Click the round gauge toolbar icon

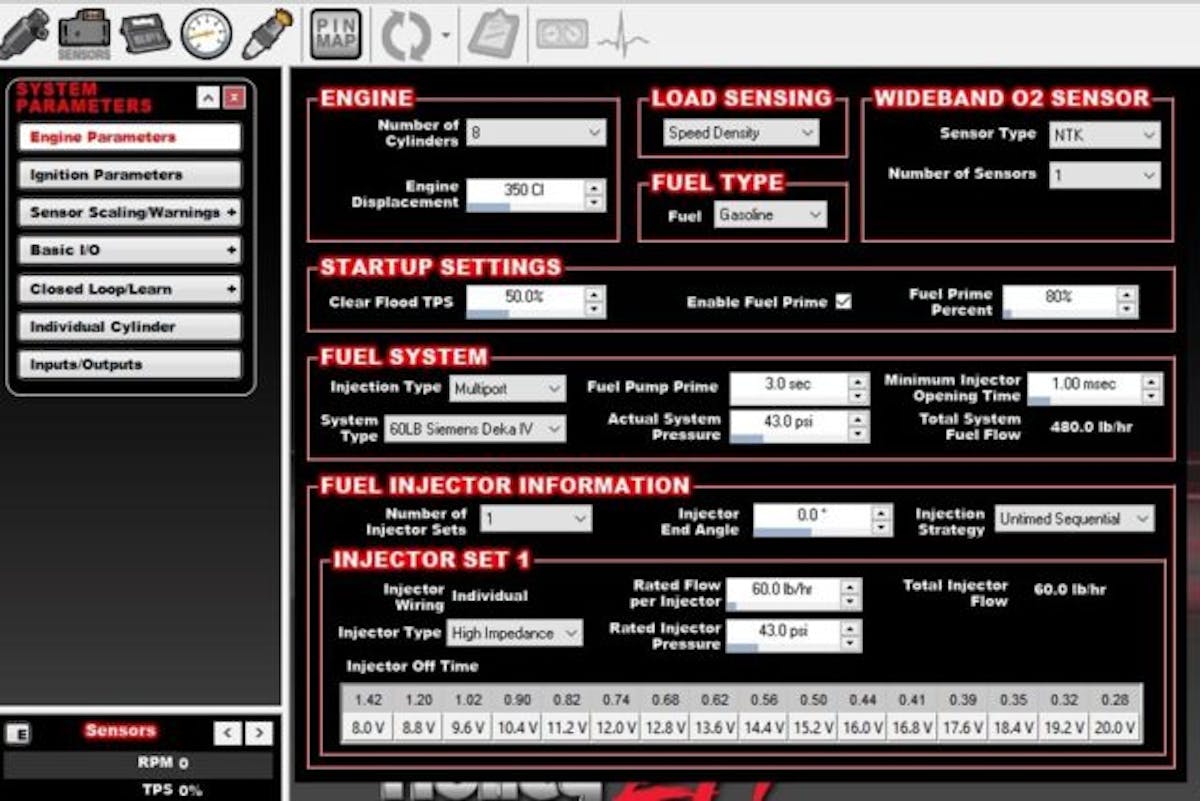point(206,33)
